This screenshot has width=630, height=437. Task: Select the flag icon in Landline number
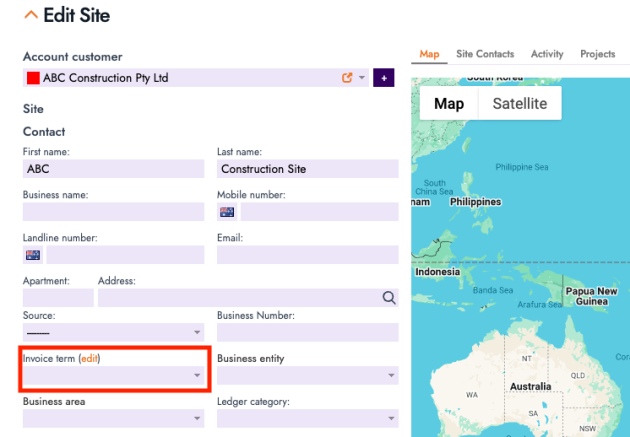coord(33,255)
